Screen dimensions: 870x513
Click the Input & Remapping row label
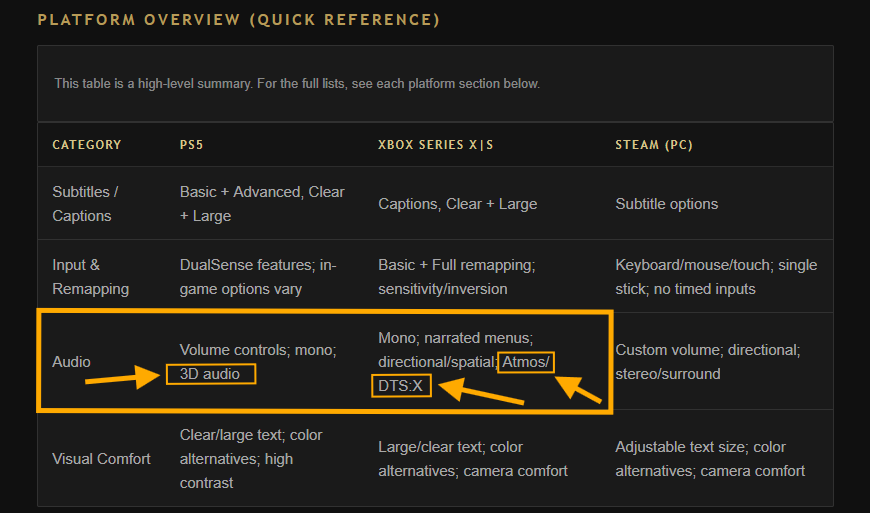[90, 277]
